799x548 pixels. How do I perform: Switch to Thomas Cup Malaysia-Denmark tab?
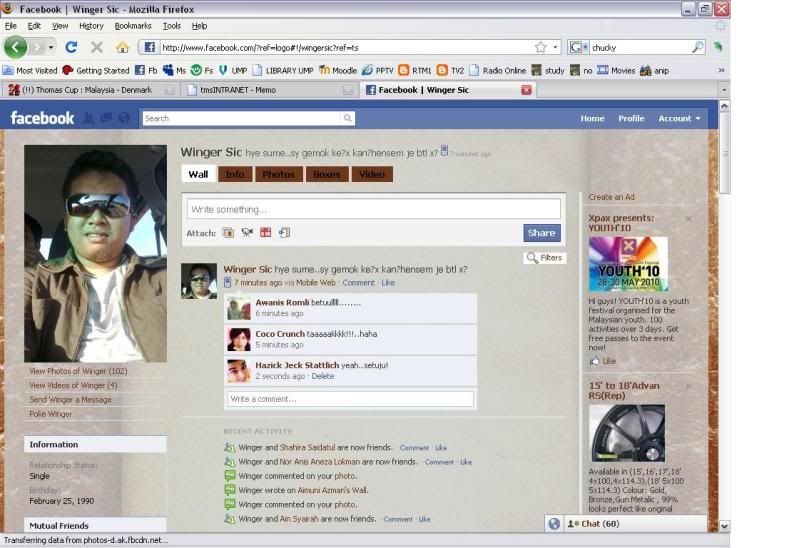(92, 90)
